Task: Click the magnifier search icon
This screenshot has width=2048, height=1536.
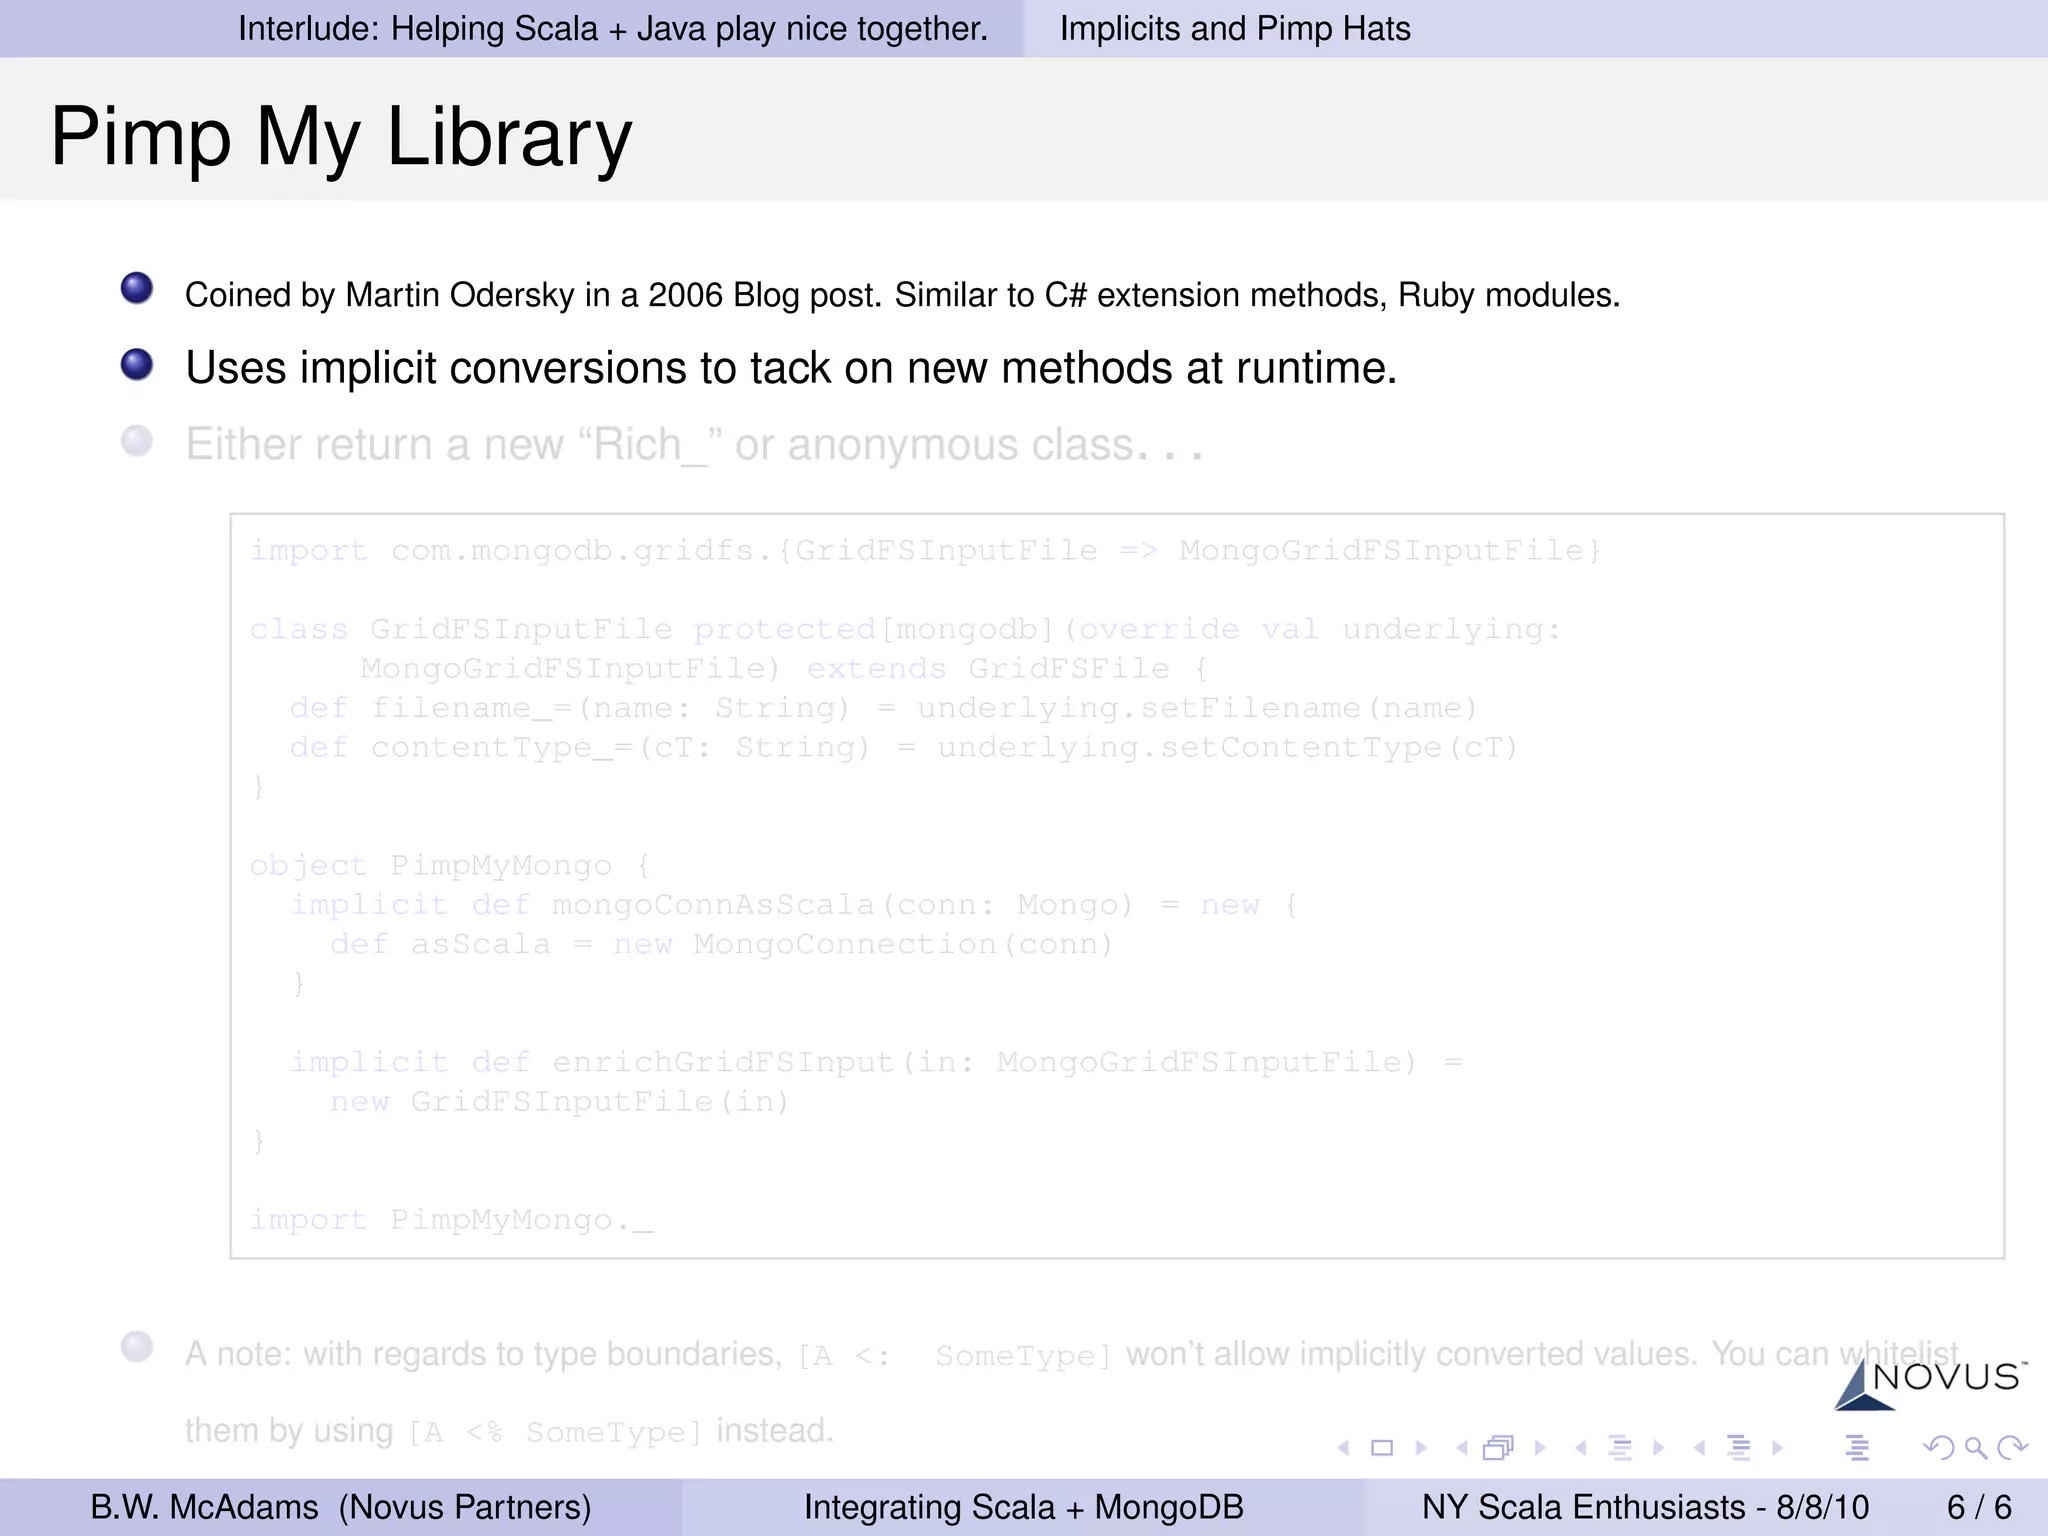Action: coord(1976,1447)
